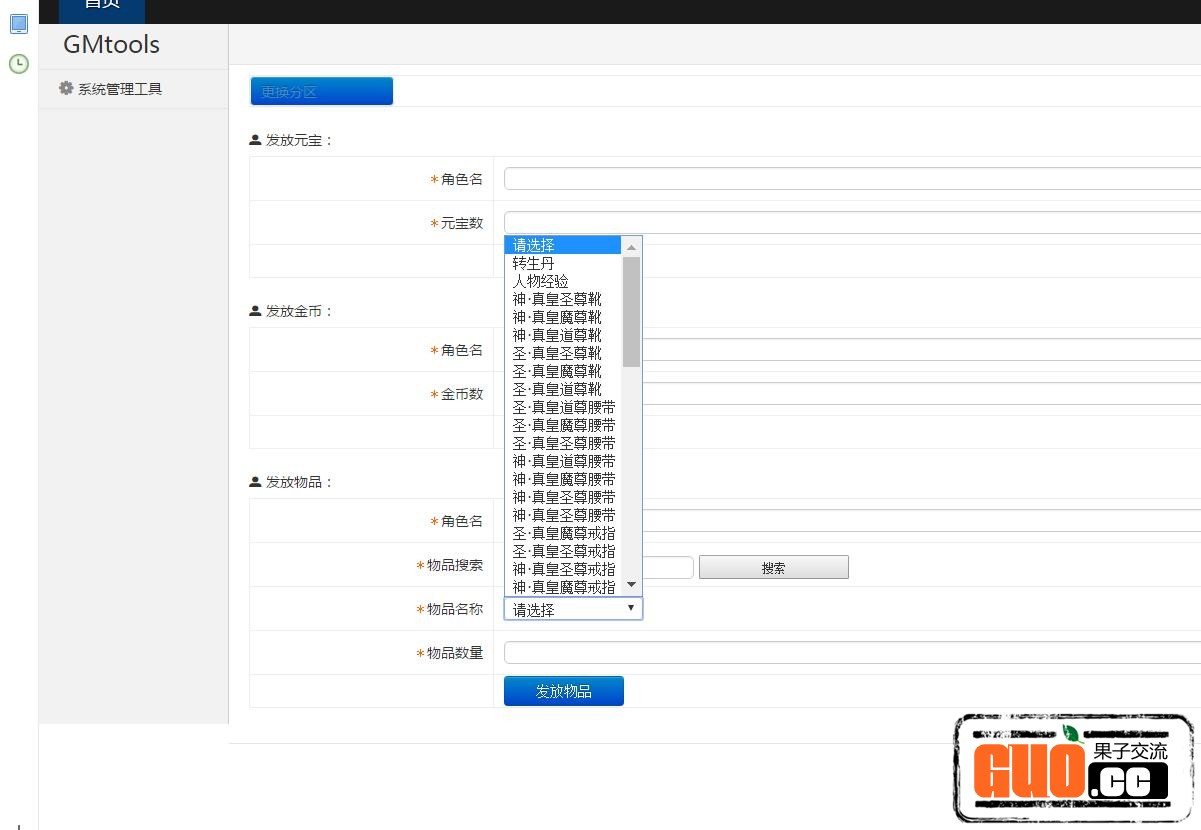1201x830 pixels.
Task: Click the user icon next to 发放元宝
Action: coord(255,140)
